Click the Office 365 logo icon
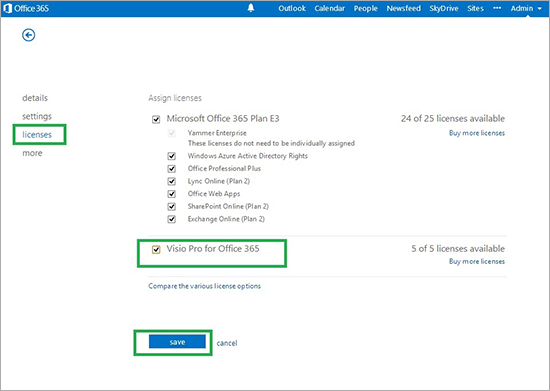This screenshot has width=550, height=391. [7, 8]
